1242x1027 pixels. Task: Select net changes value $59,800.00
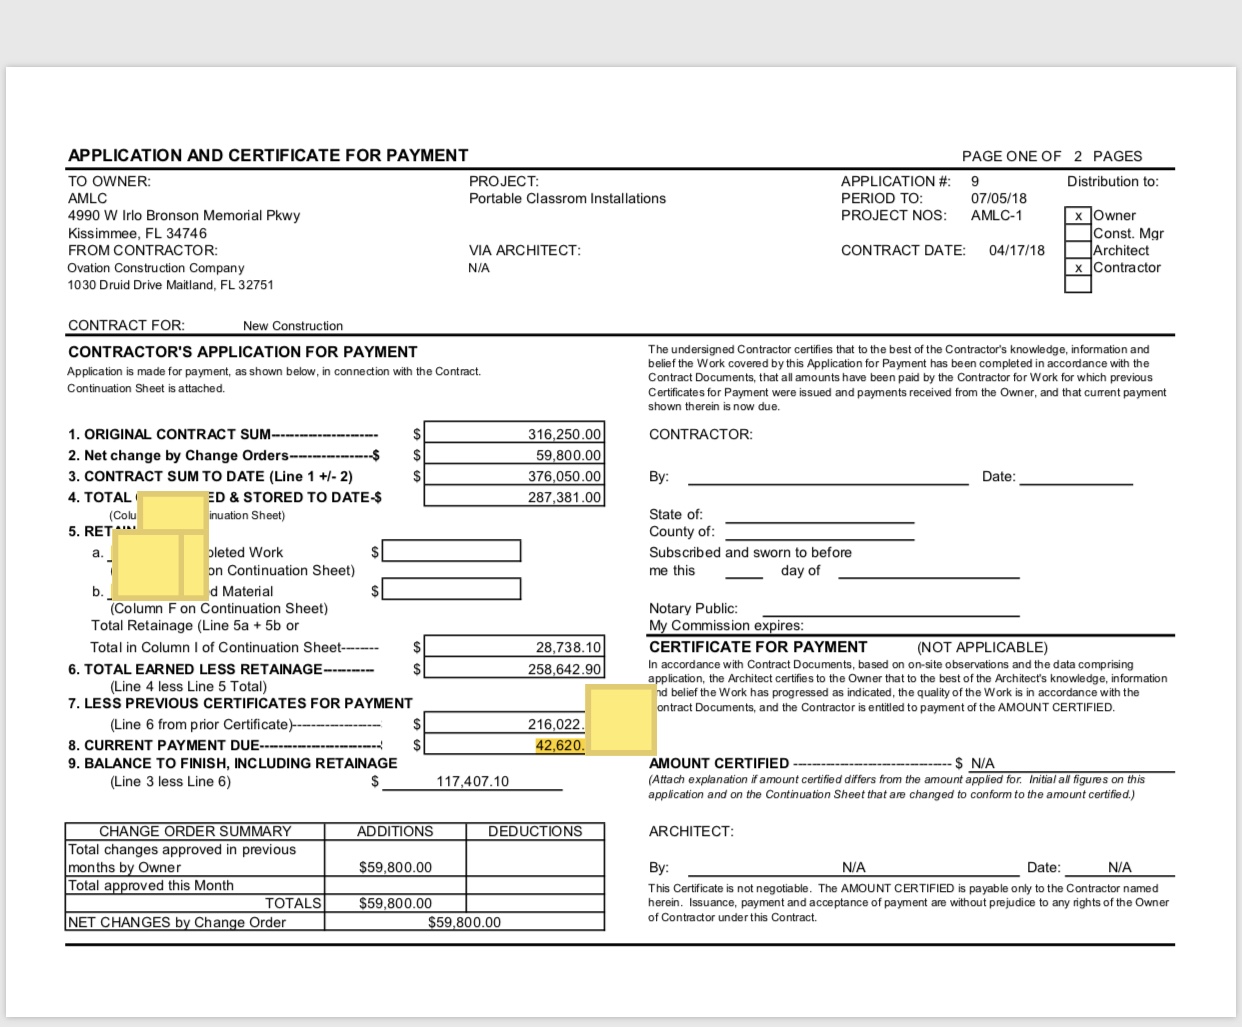click(x=464, y=922)
